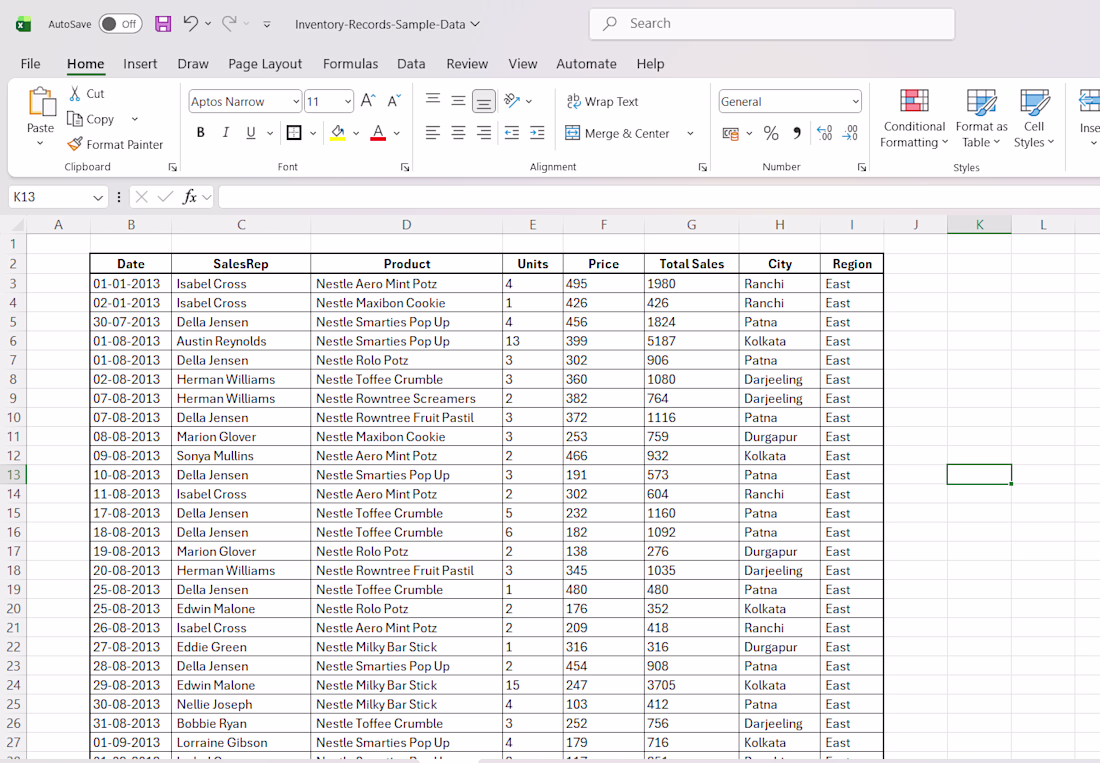Expand the Merge & Center dropdown arrow

point(690,133)
